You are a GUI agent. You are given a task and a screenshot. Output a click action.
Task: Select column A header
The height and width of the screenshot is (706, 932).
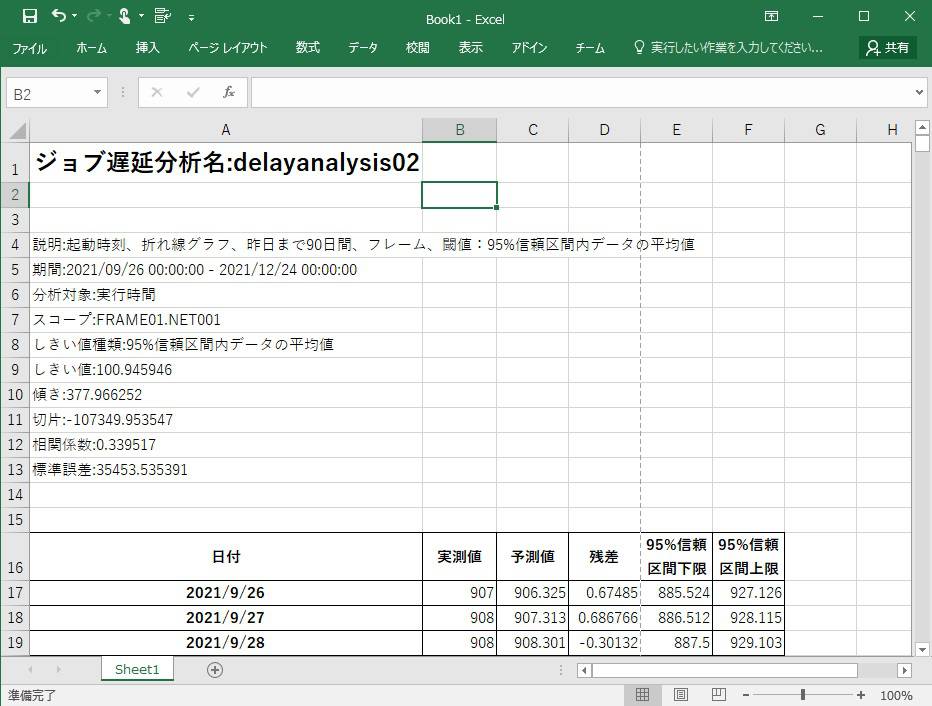(x=226, y=130)
